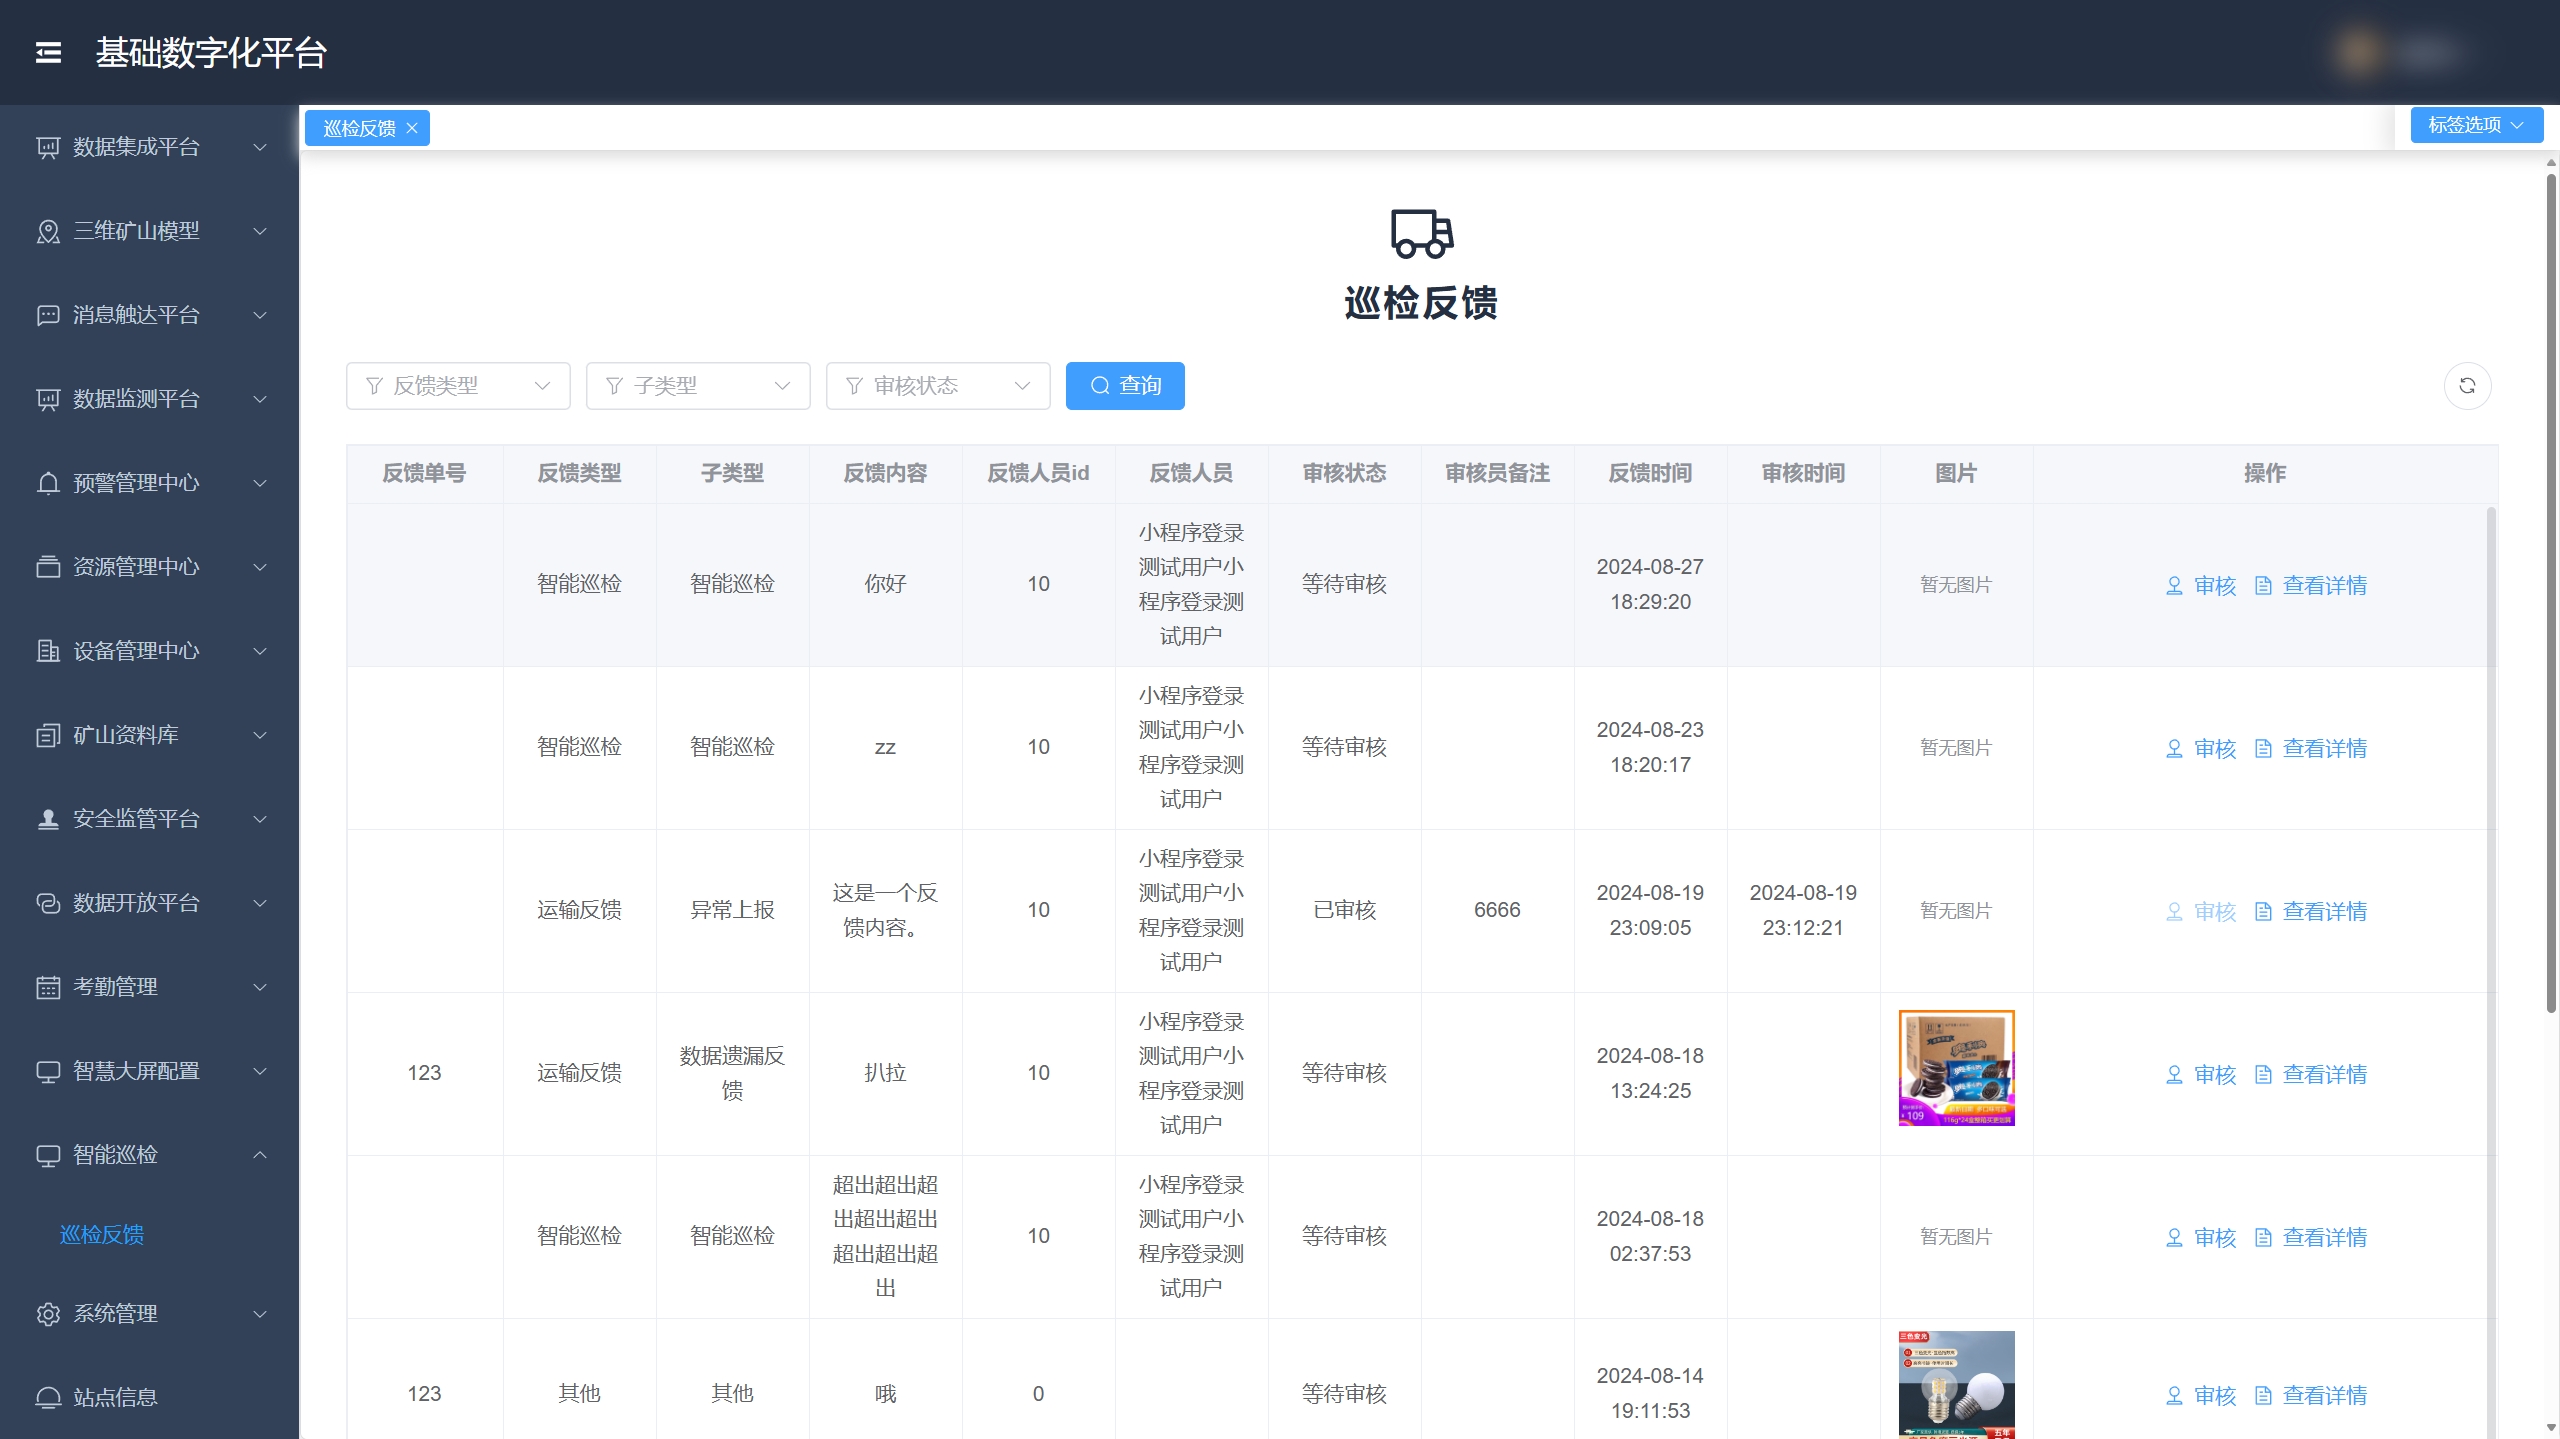Click the 异常上报 subtype cell
2560x1439 pixels.
point(732,911)
